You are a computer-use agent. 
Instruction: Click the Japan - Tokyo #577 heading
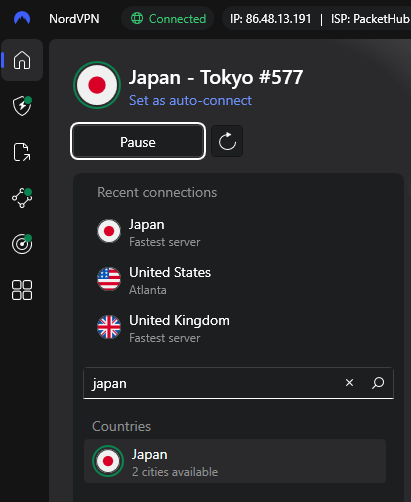(x=216, y=77)
